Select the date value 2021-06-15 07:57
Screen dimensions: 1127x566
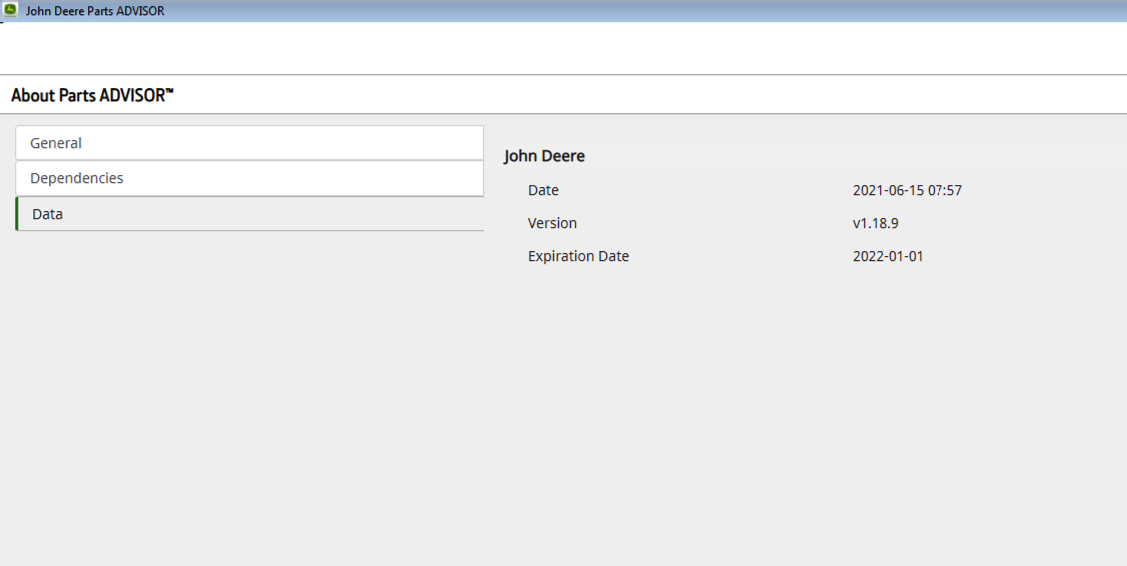click(907, 190)
